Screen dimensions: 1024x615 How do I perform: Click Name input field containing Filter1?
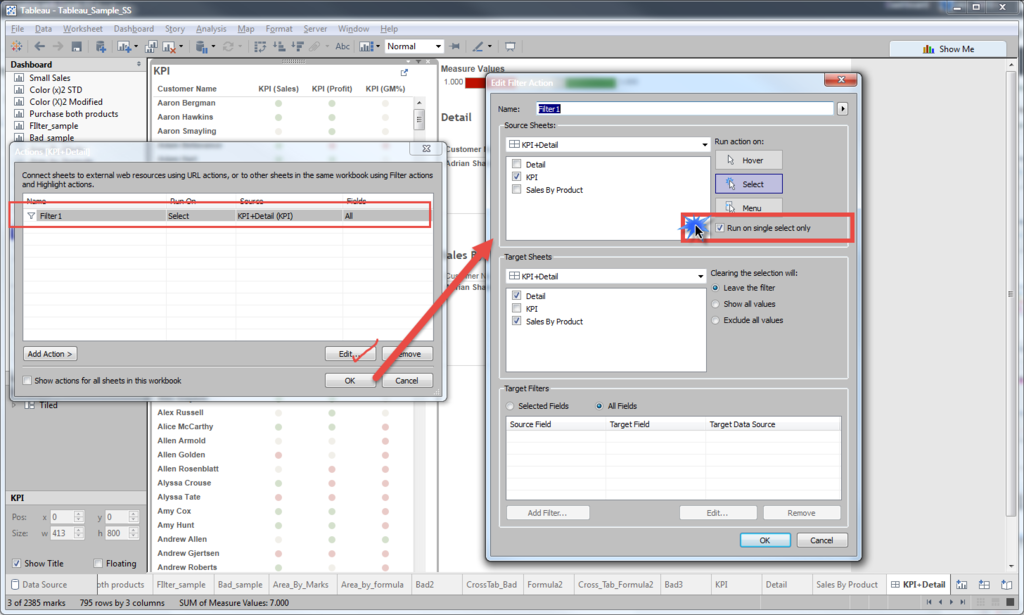(x=684, y=109)
